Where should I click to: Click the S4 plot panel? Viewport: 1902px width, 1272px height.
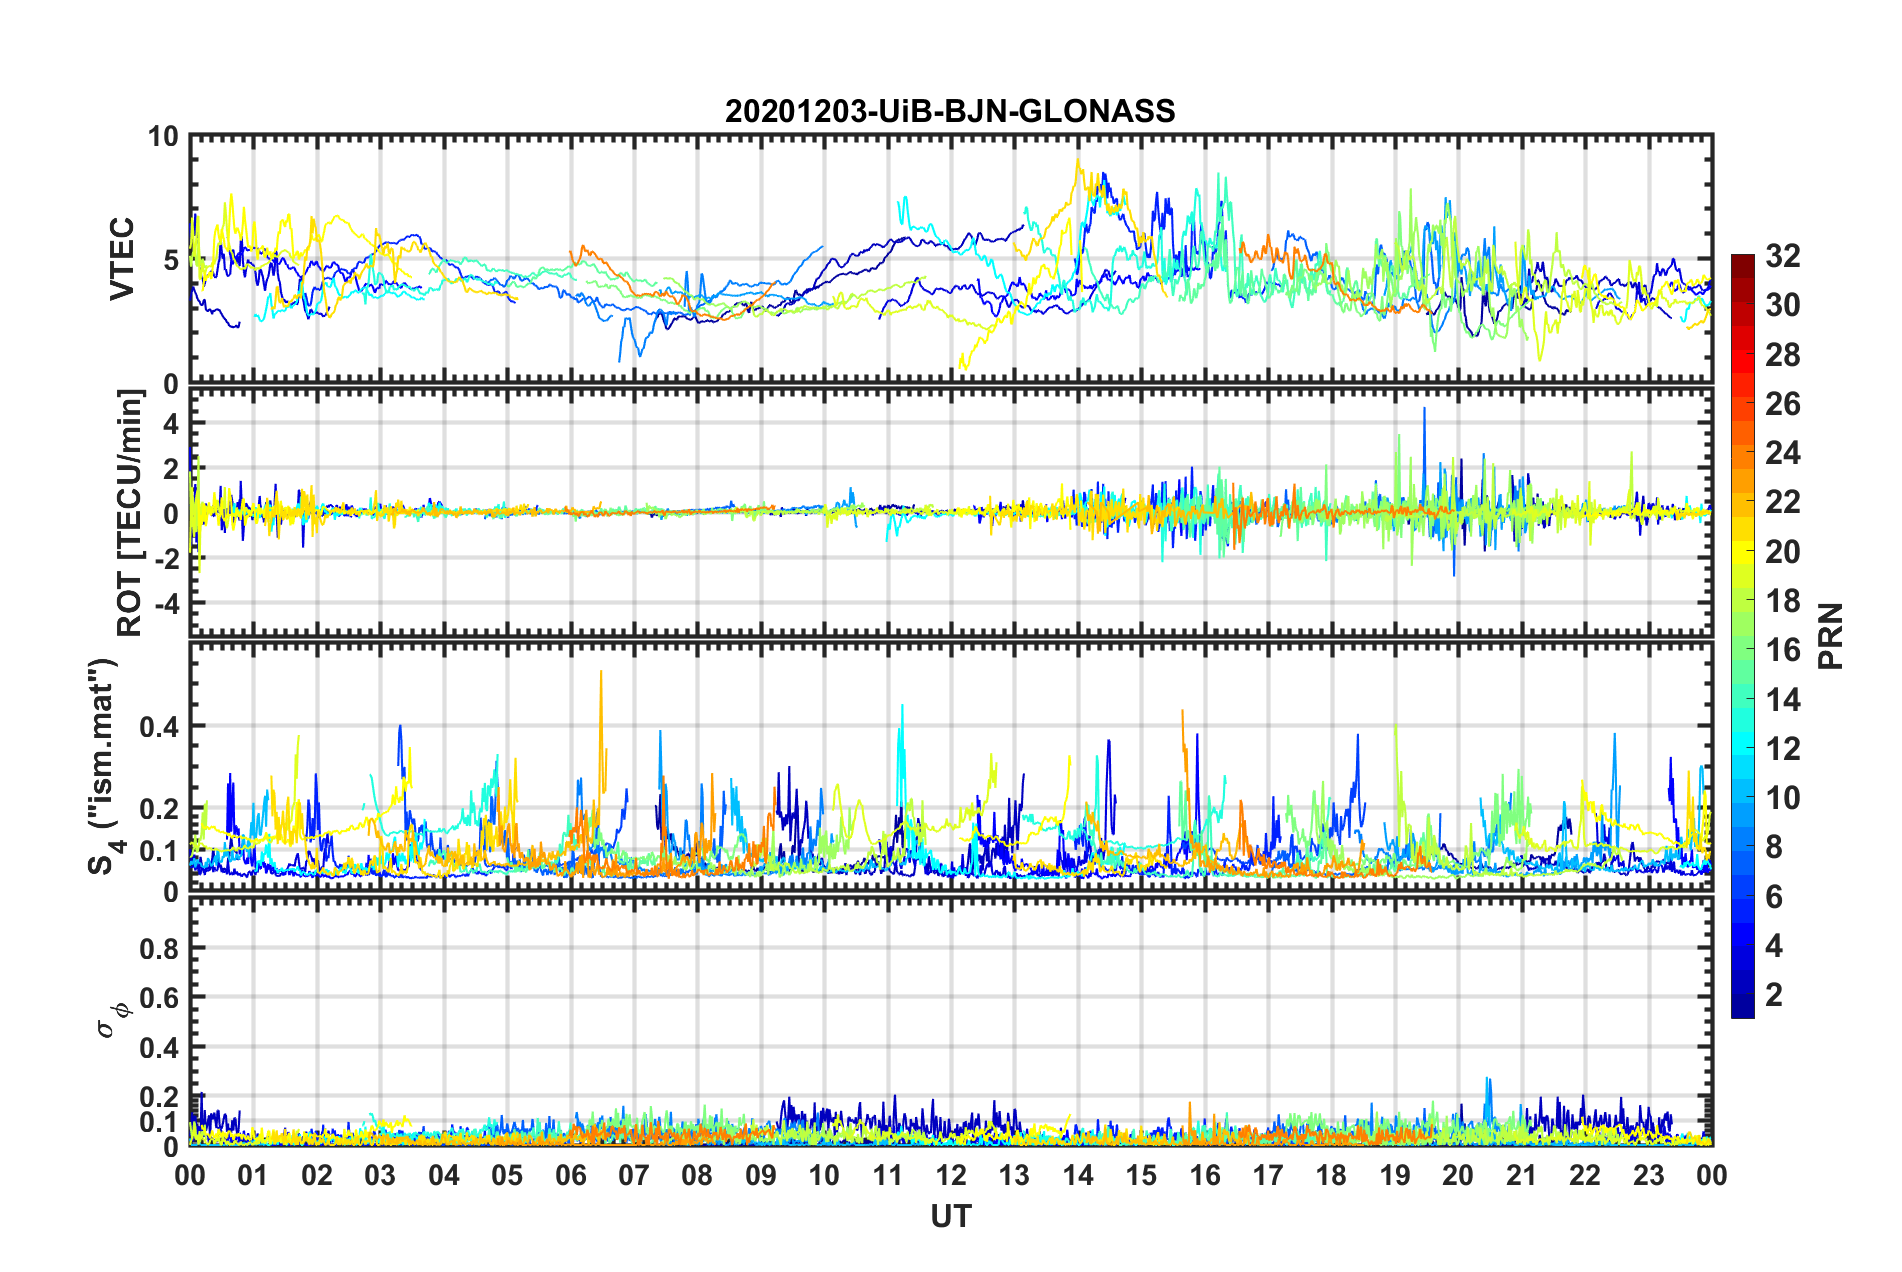pyautogui.click(x=951, y=767)
